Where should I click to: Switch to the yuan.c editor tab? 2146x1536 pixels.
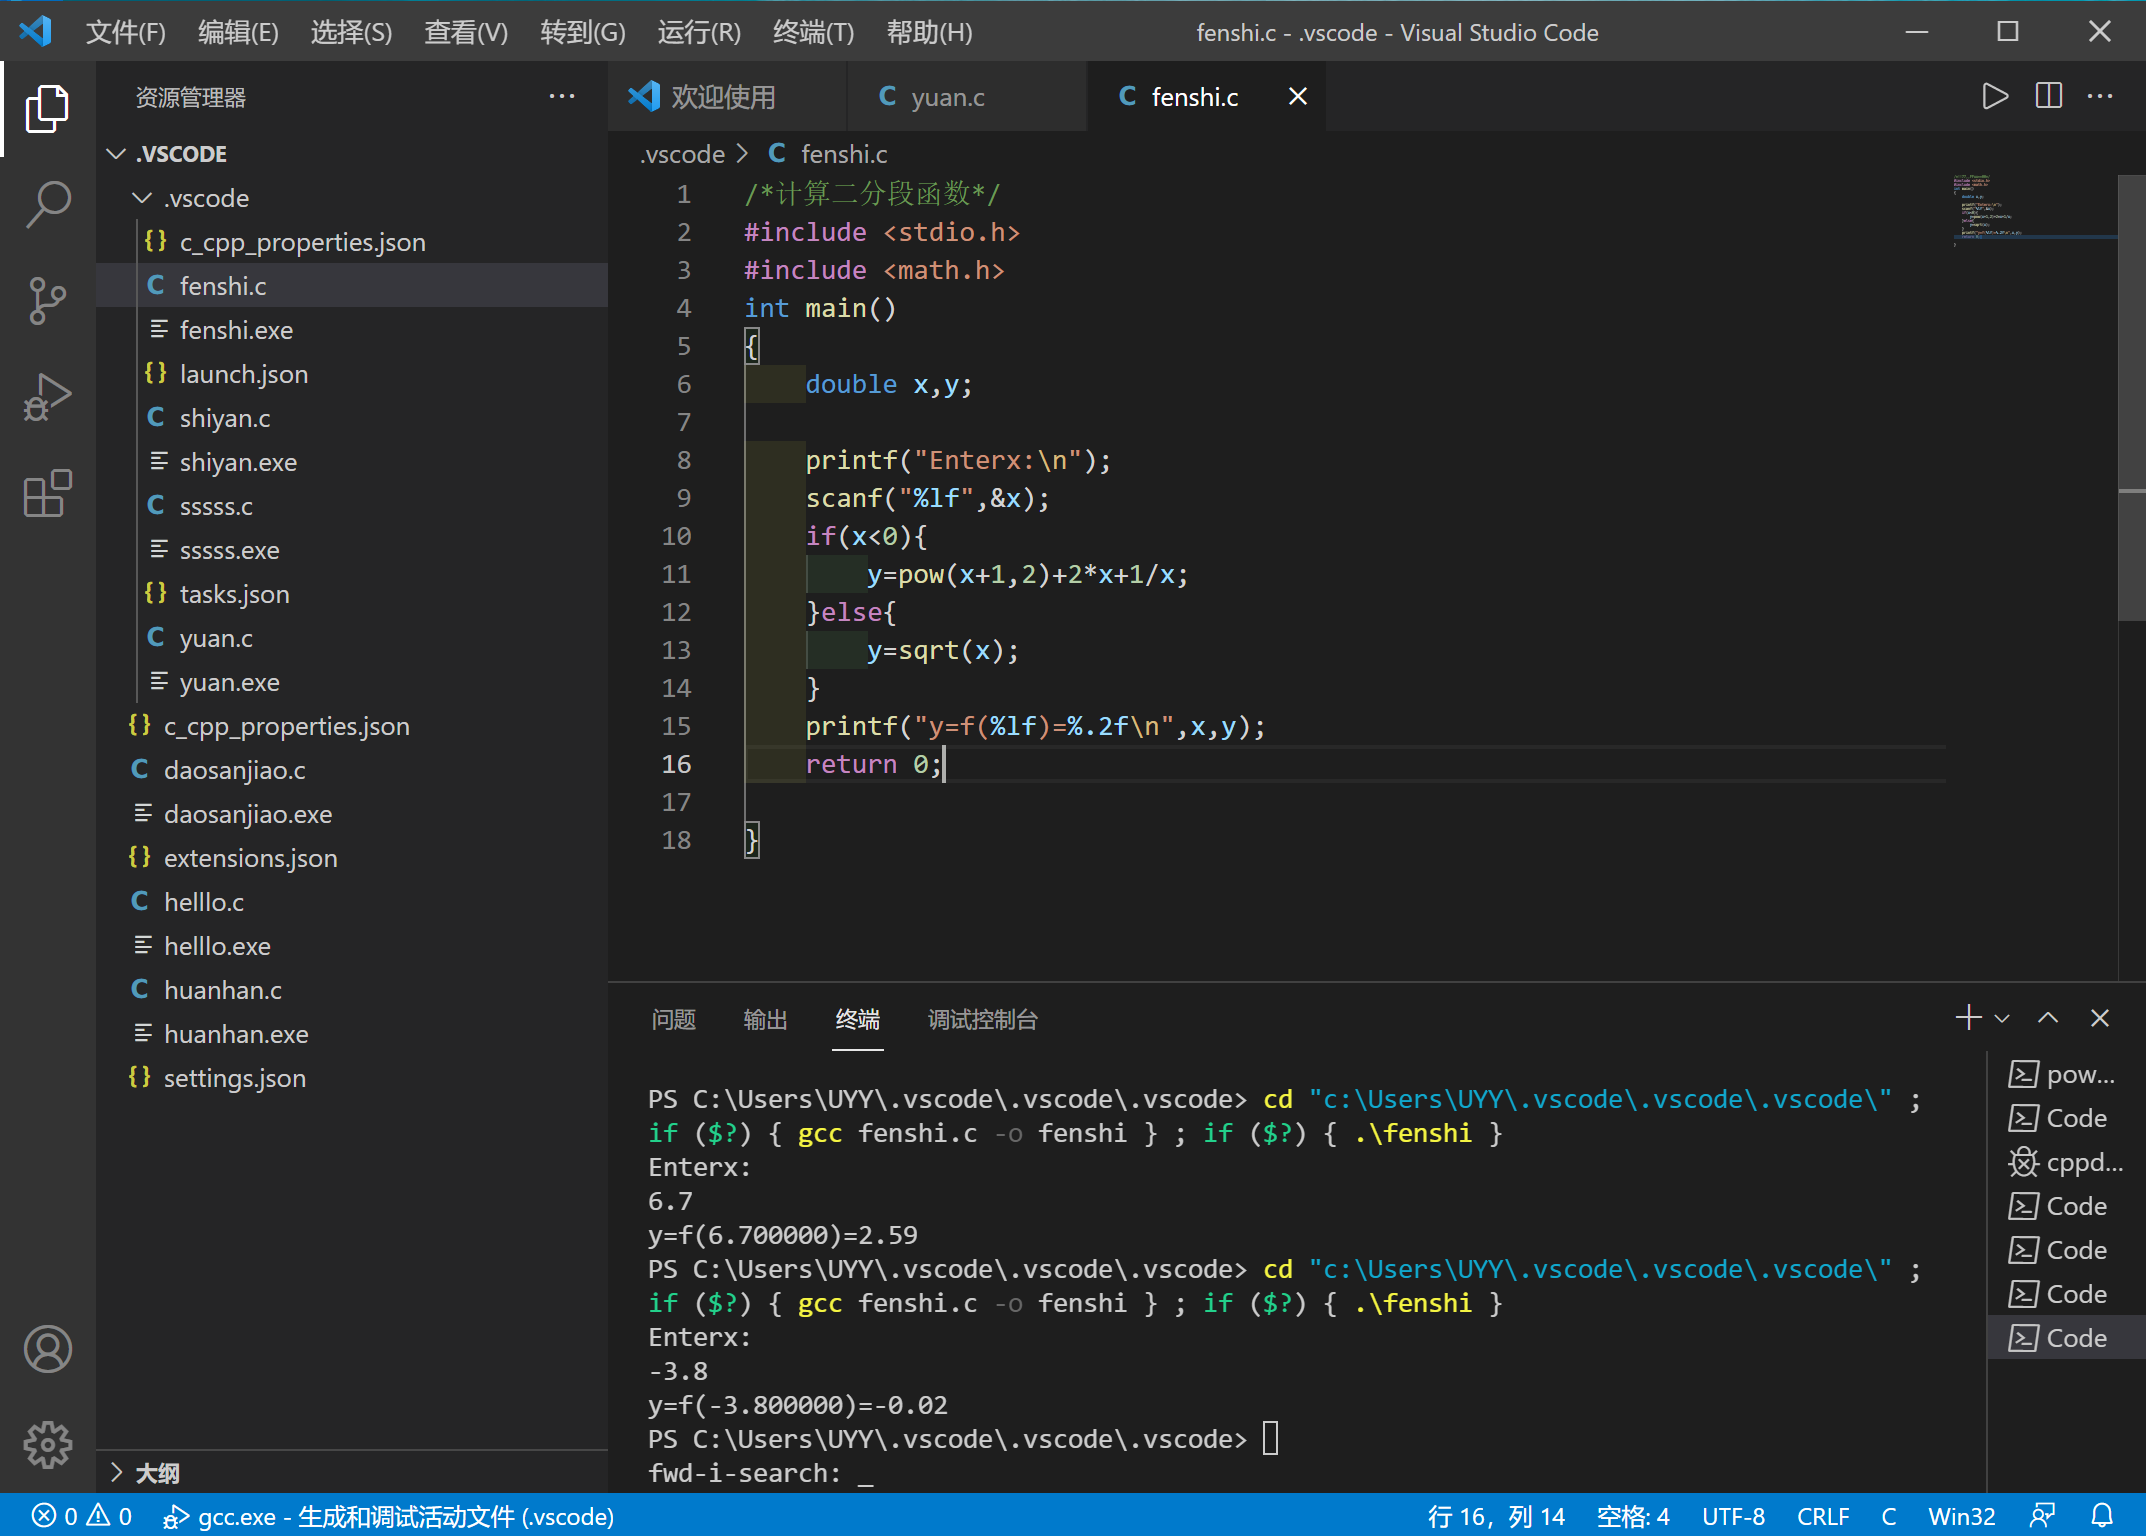point(966,96)
